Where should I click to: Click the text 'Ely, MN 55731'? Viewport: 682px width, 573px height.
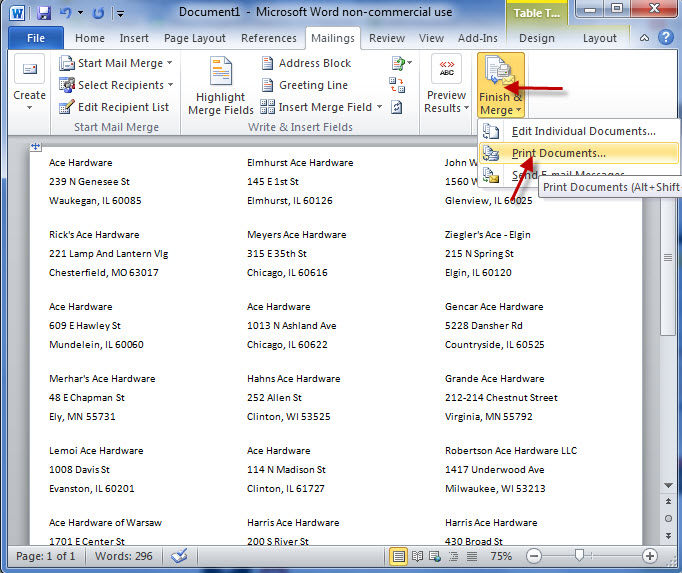82,417
